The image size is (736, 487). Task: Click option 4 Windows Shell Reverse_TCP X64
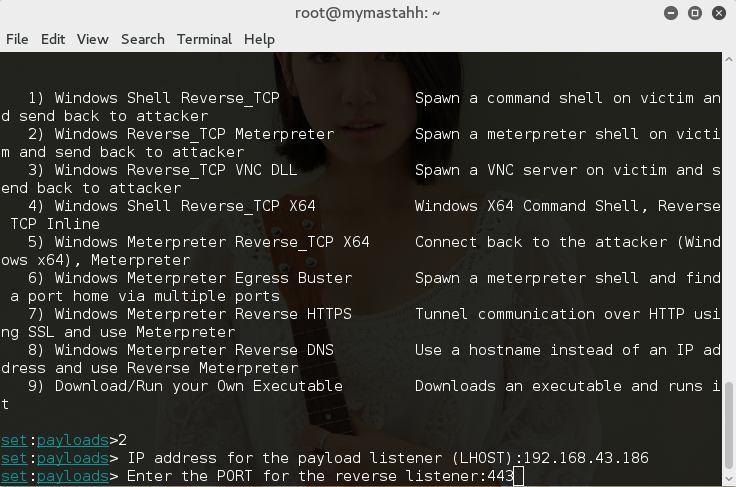pos(171,206)
